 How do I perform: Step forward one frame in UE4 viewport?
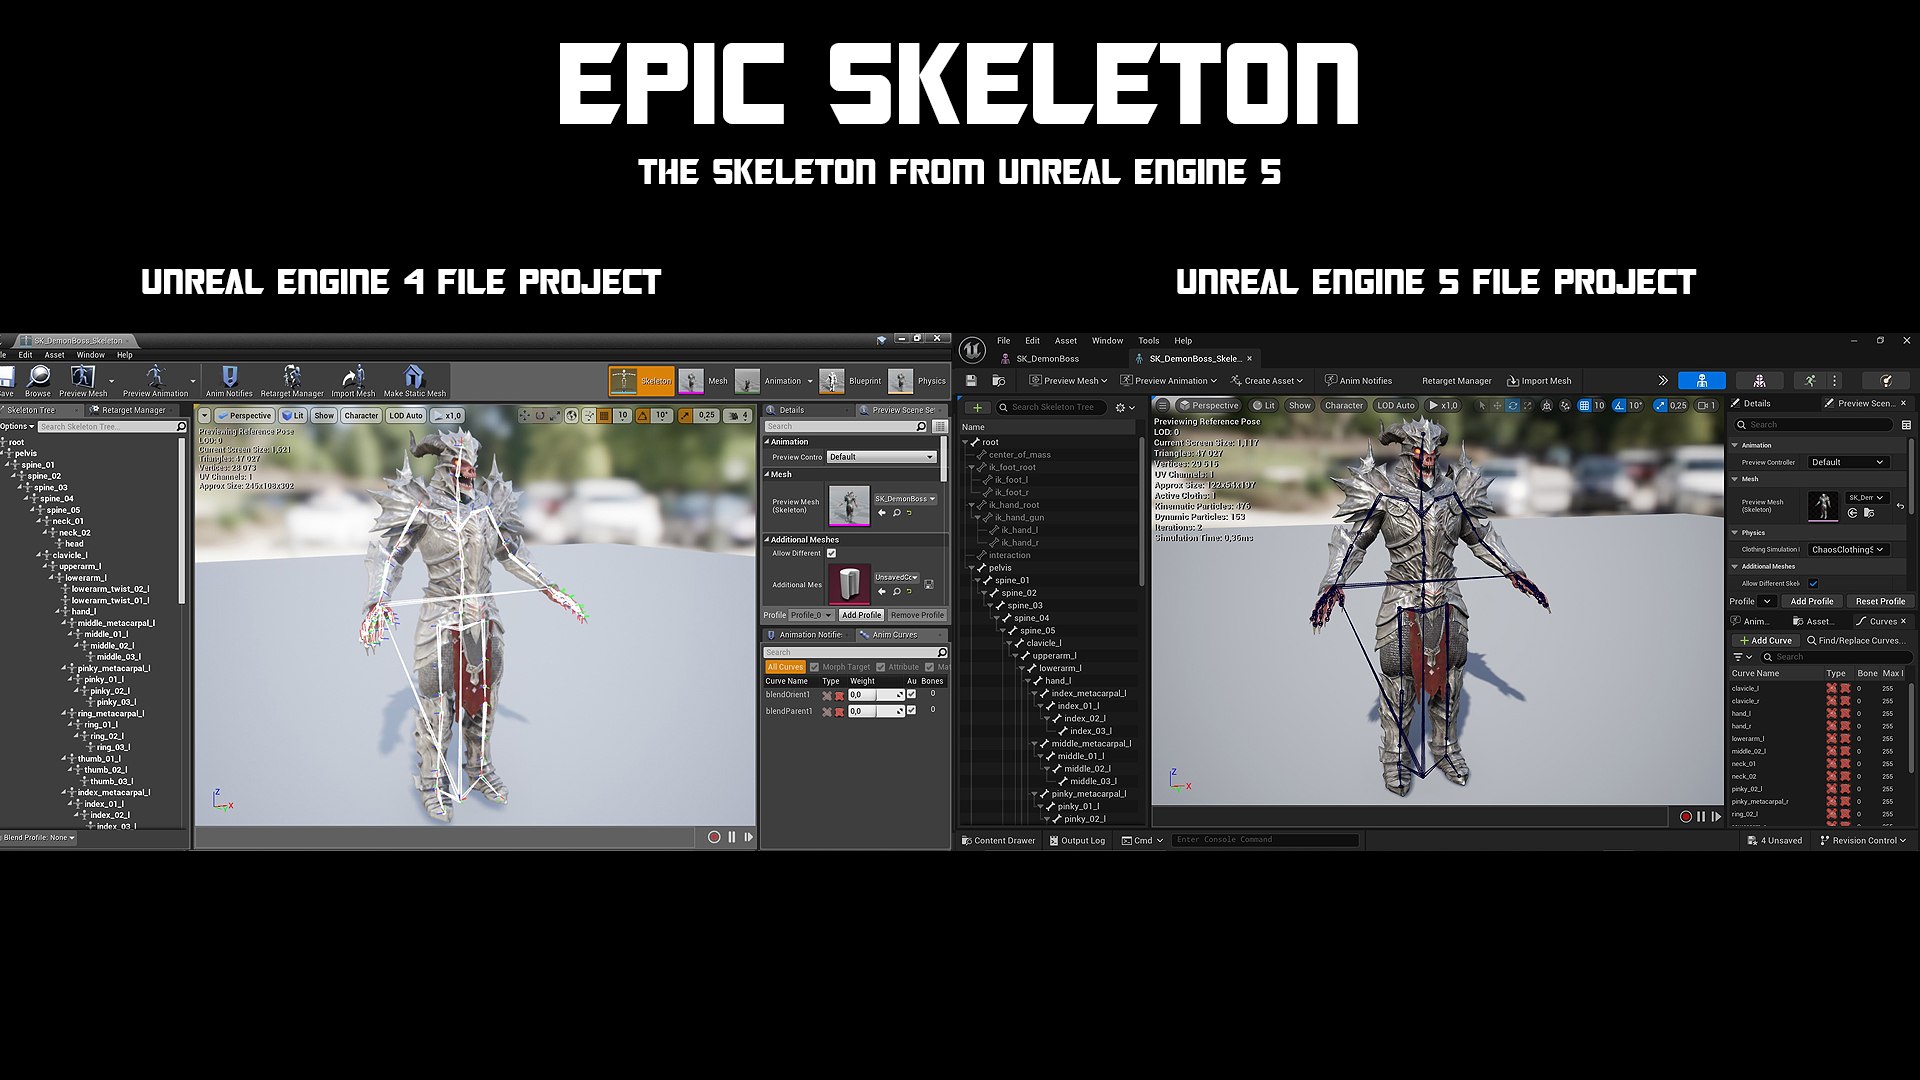748,837
